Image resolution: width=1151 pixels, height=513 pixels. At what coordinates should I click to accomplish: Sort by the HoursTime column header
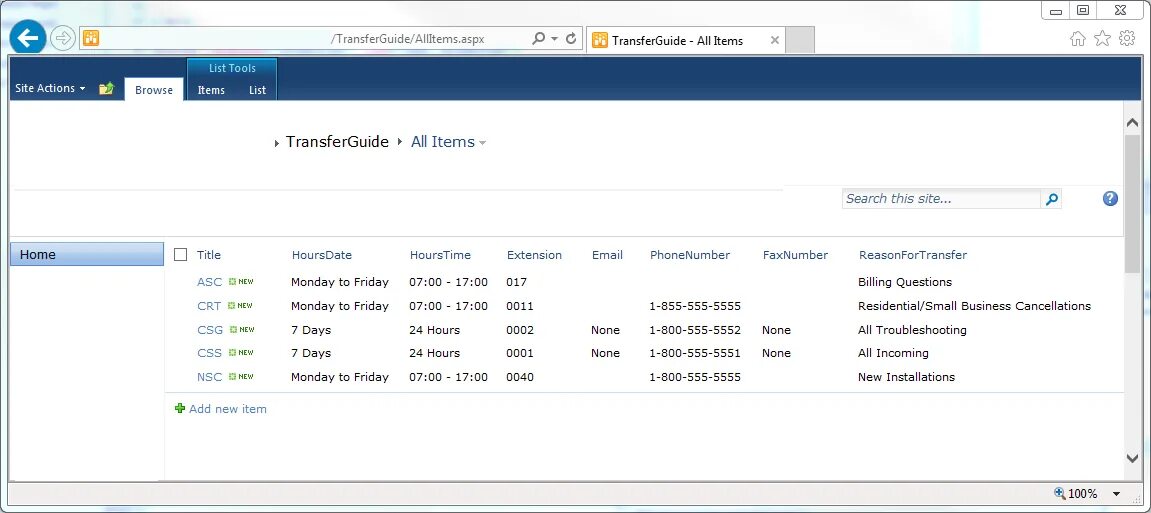[x=440, y=255]
